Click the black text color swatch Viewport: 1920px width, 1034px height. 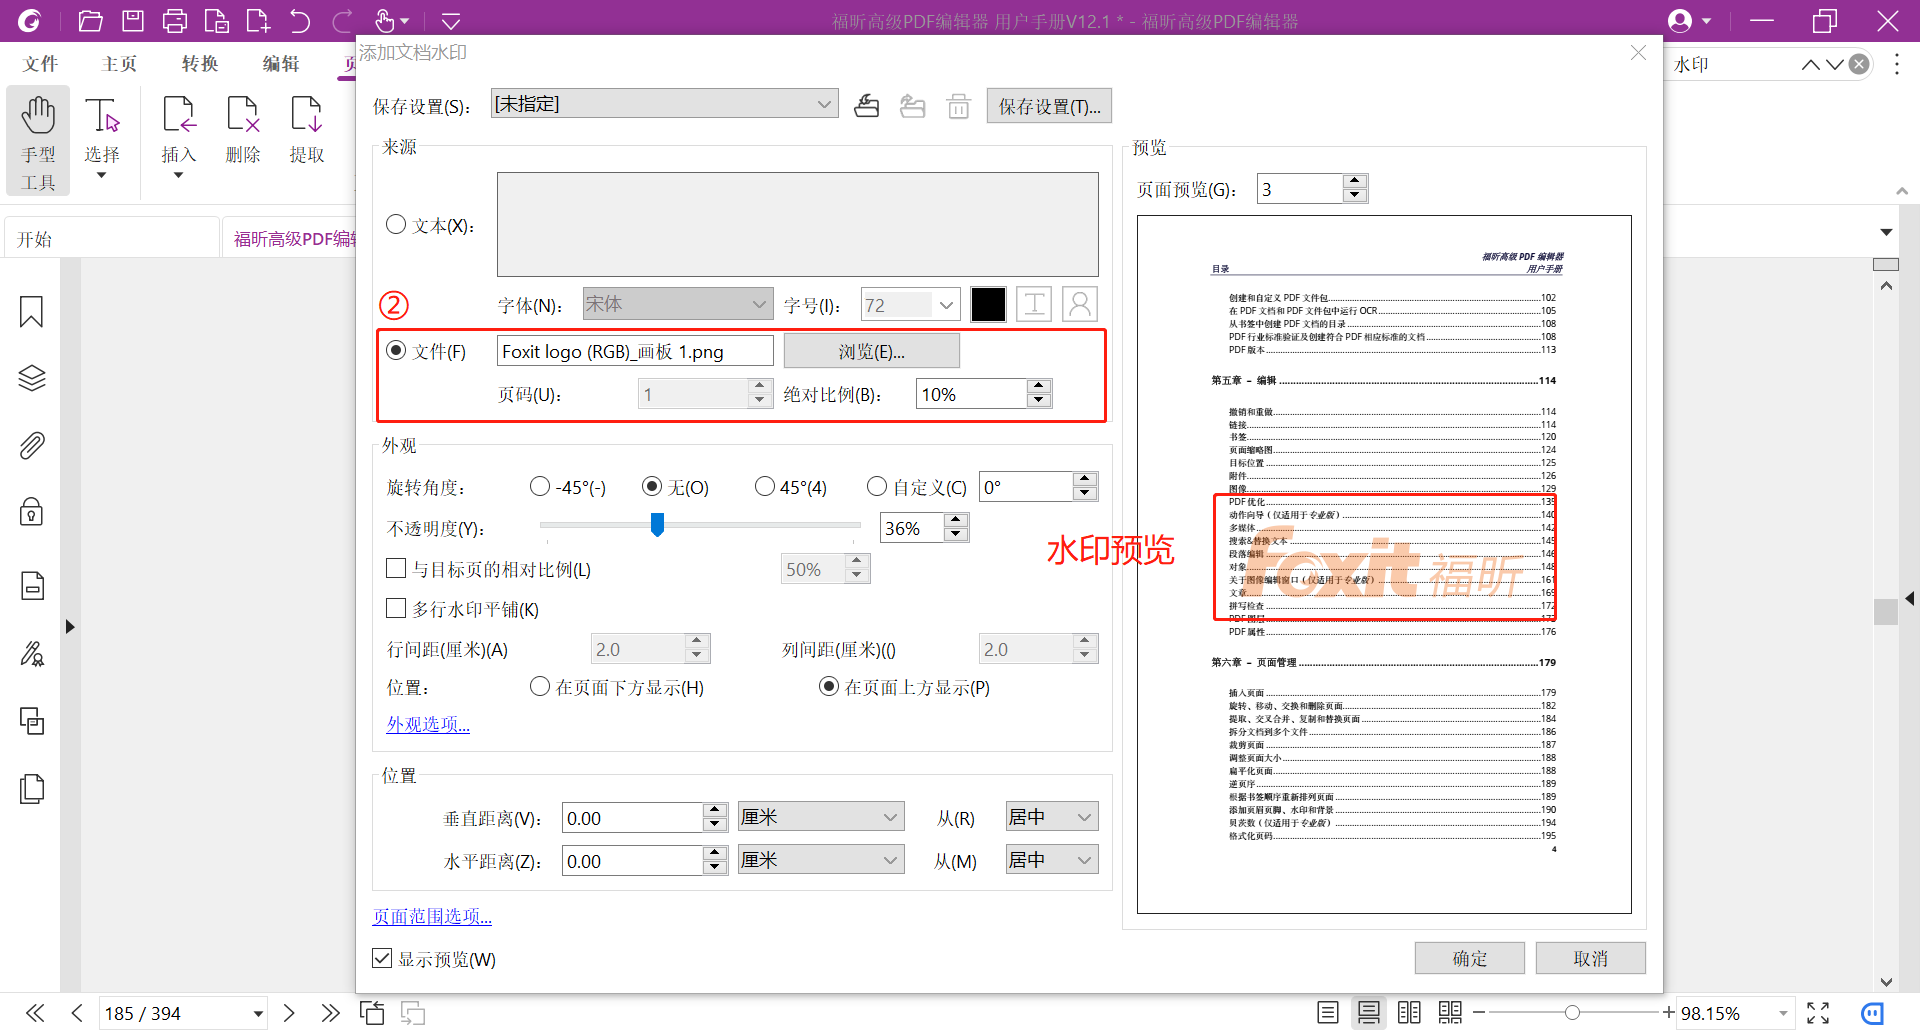coord(988,304)
